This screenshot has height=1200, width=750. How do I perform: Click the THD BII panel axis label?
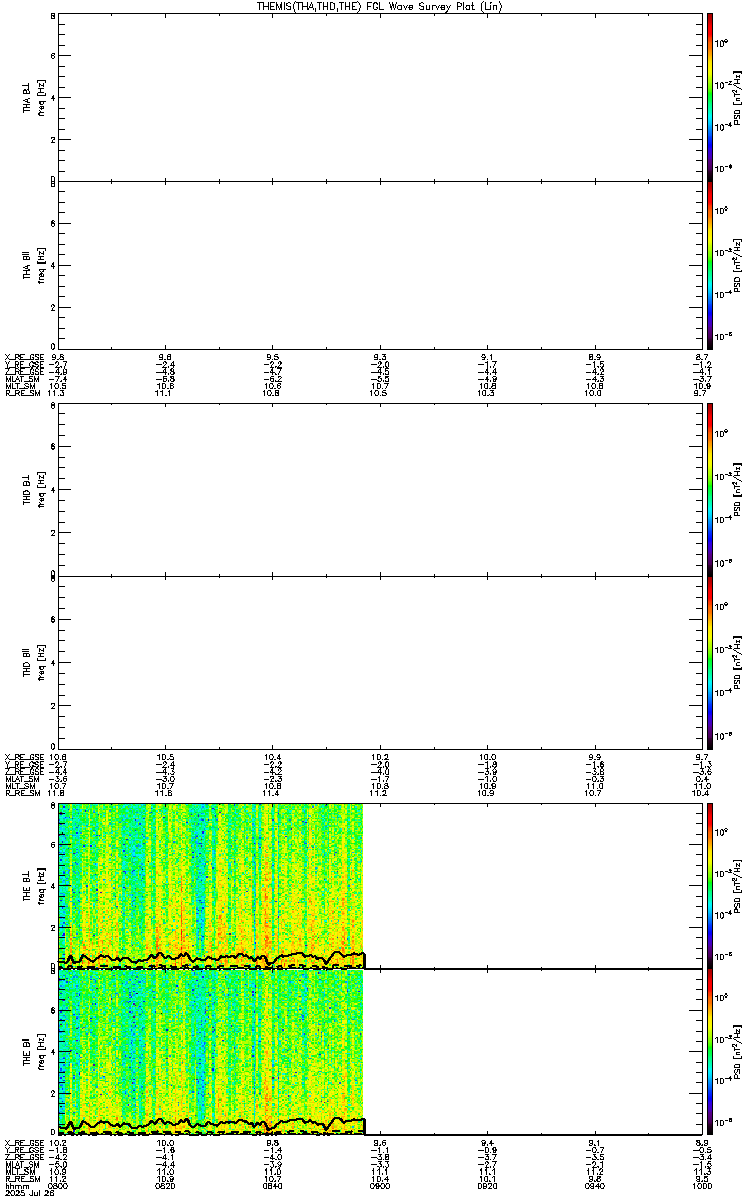(x=34, y=661)
